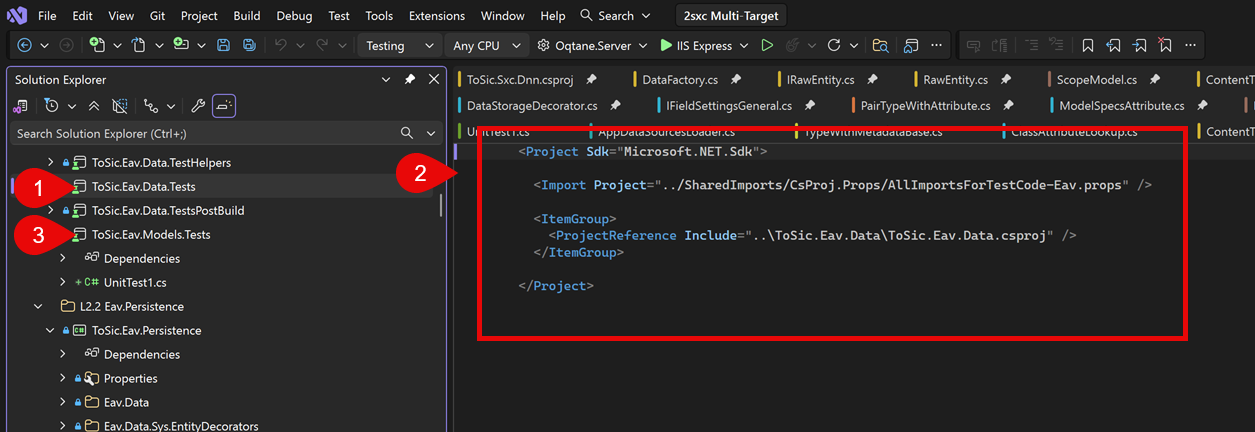
Task: Open Properties wrench icon in Solution Explorer
Action: (198, 105)
